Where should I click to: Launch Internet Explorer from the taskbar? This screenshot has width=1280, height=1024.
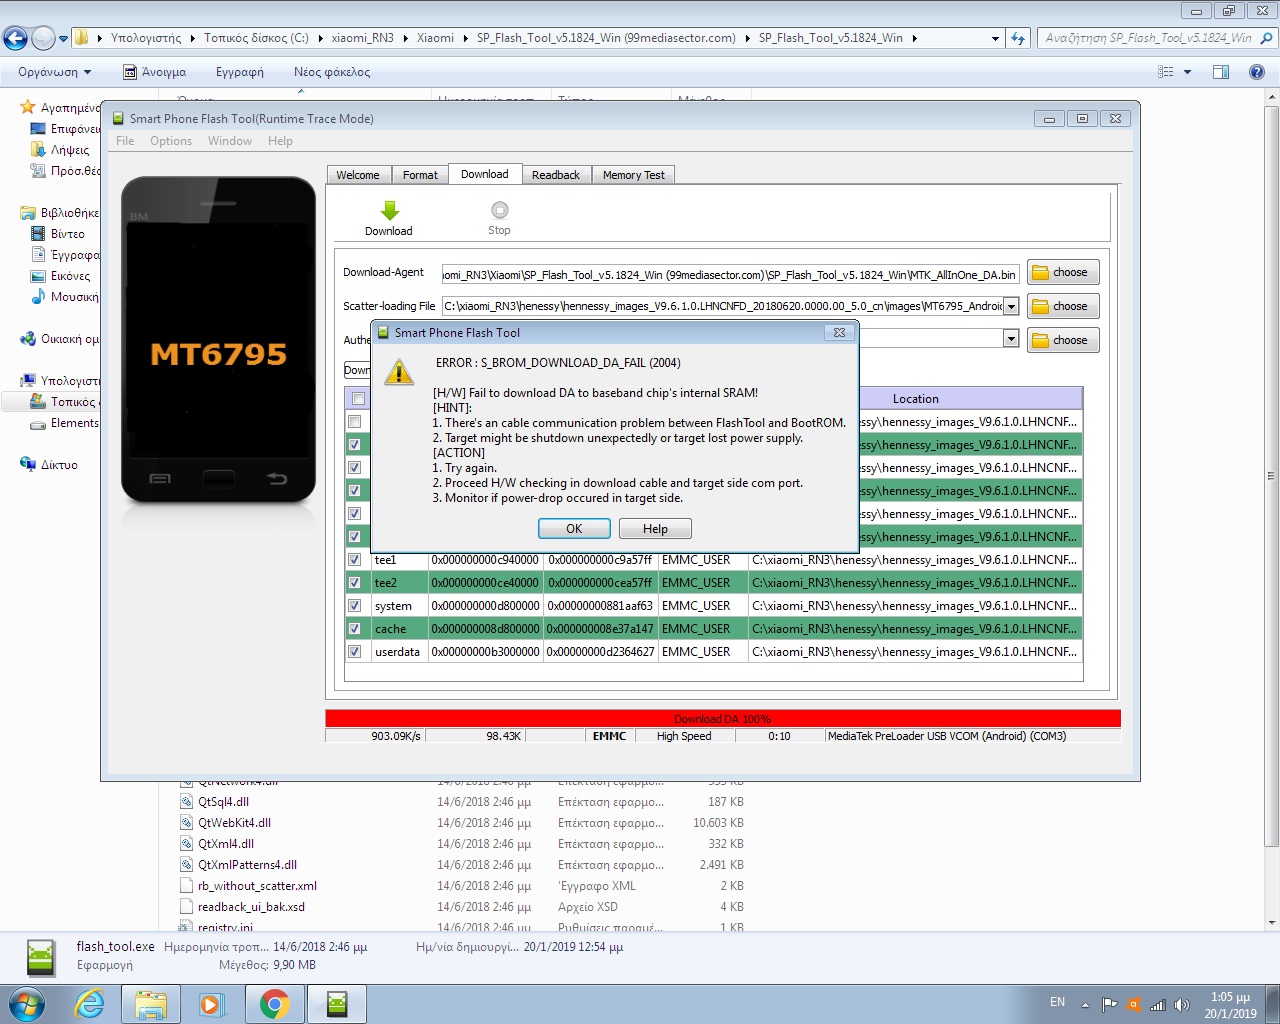(x=90, y=1004)
